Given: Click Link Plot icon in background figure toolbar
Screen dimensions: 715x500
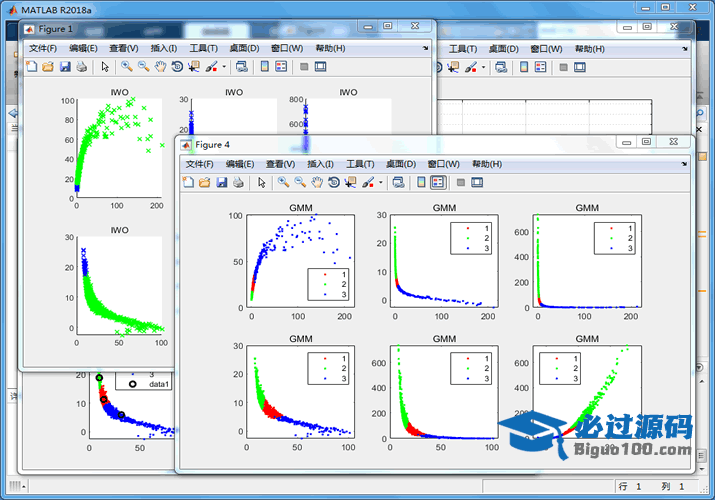Looking at the screenshot, I should click(x=501, y=67).
